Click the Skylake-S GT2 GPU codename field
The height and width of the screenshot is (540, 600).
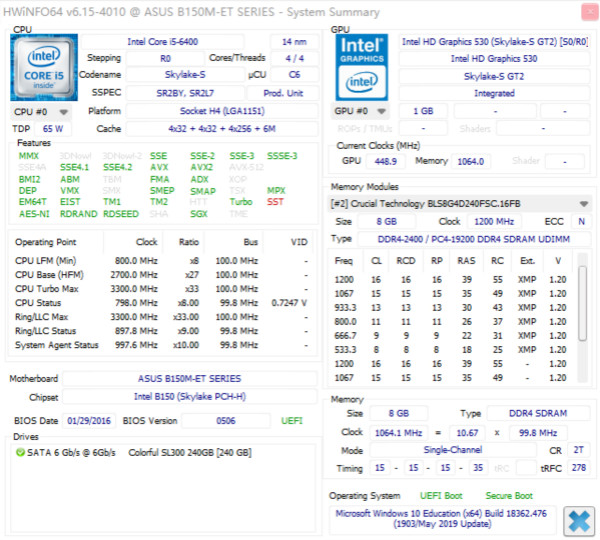click(494, 76)
